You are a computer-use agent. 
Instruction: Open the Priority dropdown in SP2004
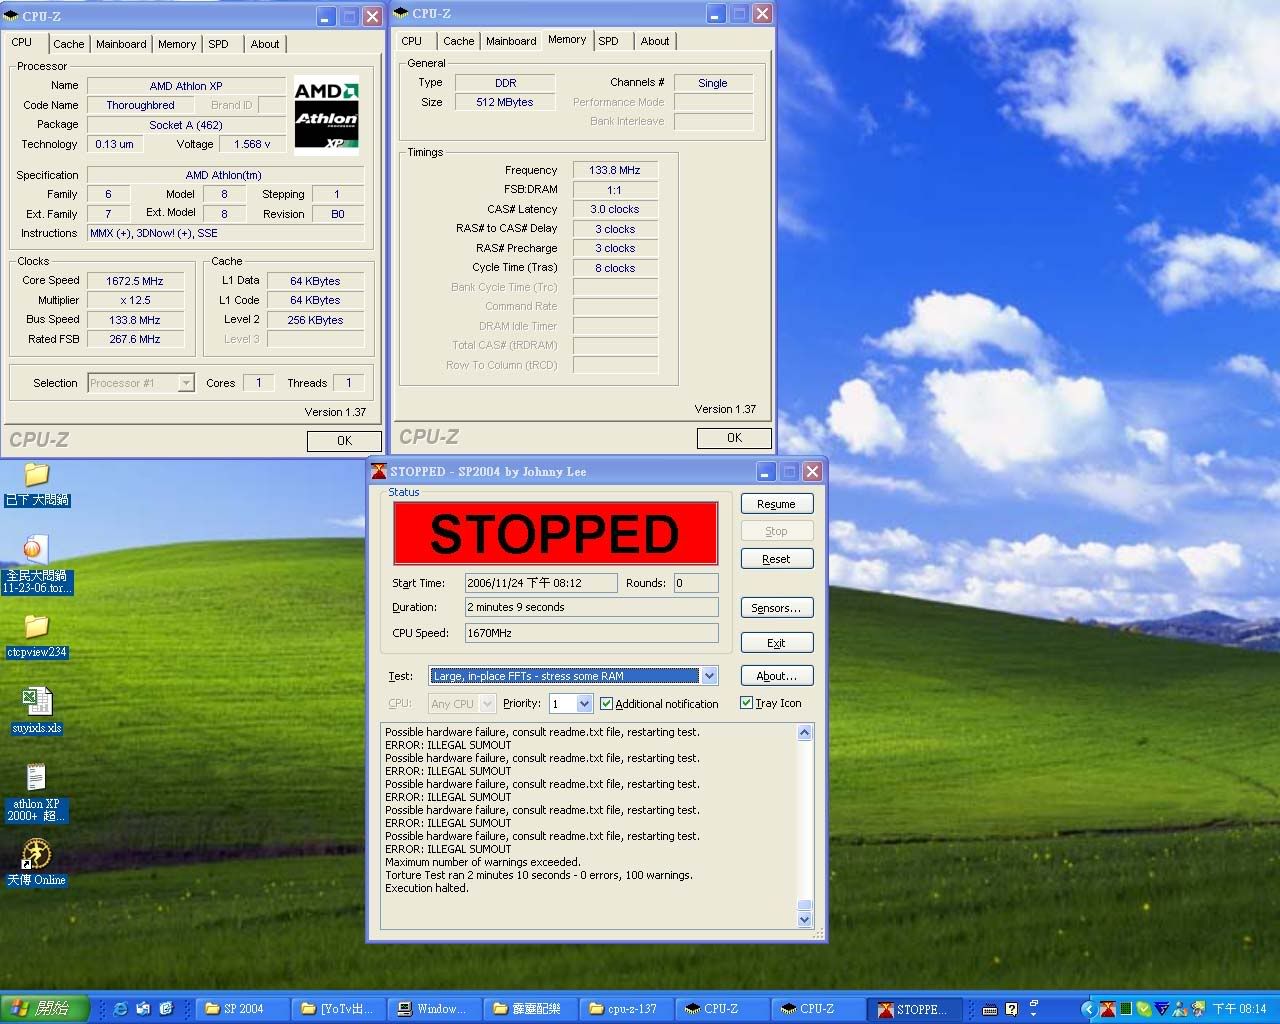coord(584,704)
